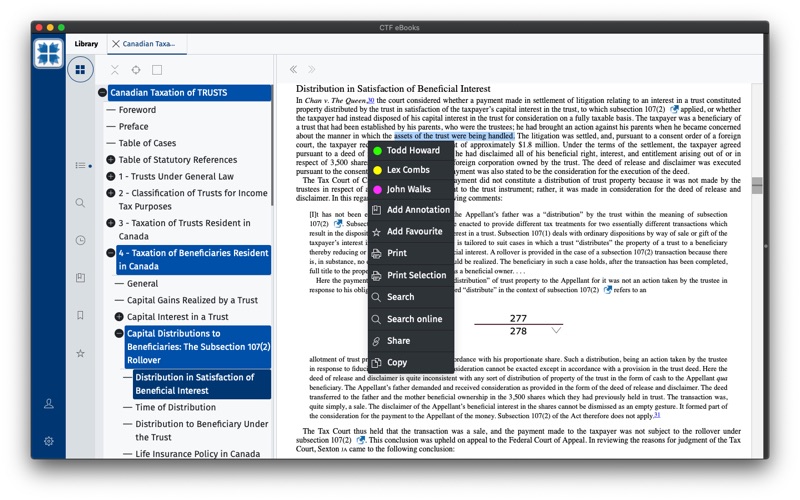Open Life Insurance Policy in Canada entry
Screen dimensions: 800x500
click(x=197, y=454)
